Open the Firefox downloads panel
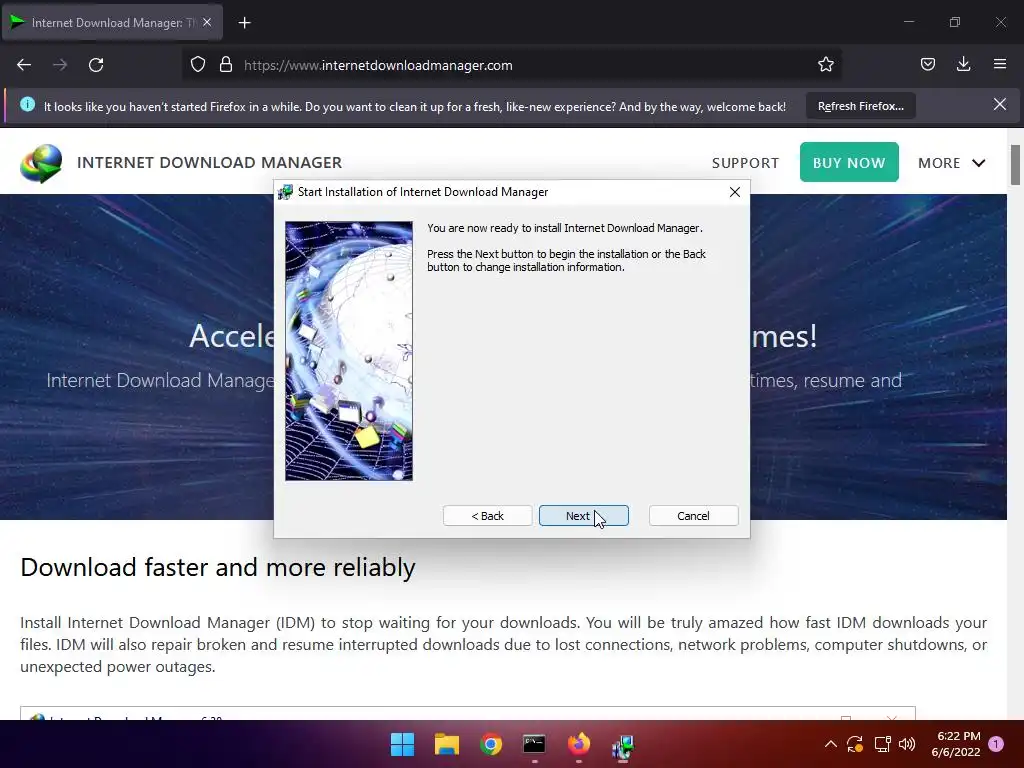This screenshot has width=1024, height=768. (x=963, y=65)
